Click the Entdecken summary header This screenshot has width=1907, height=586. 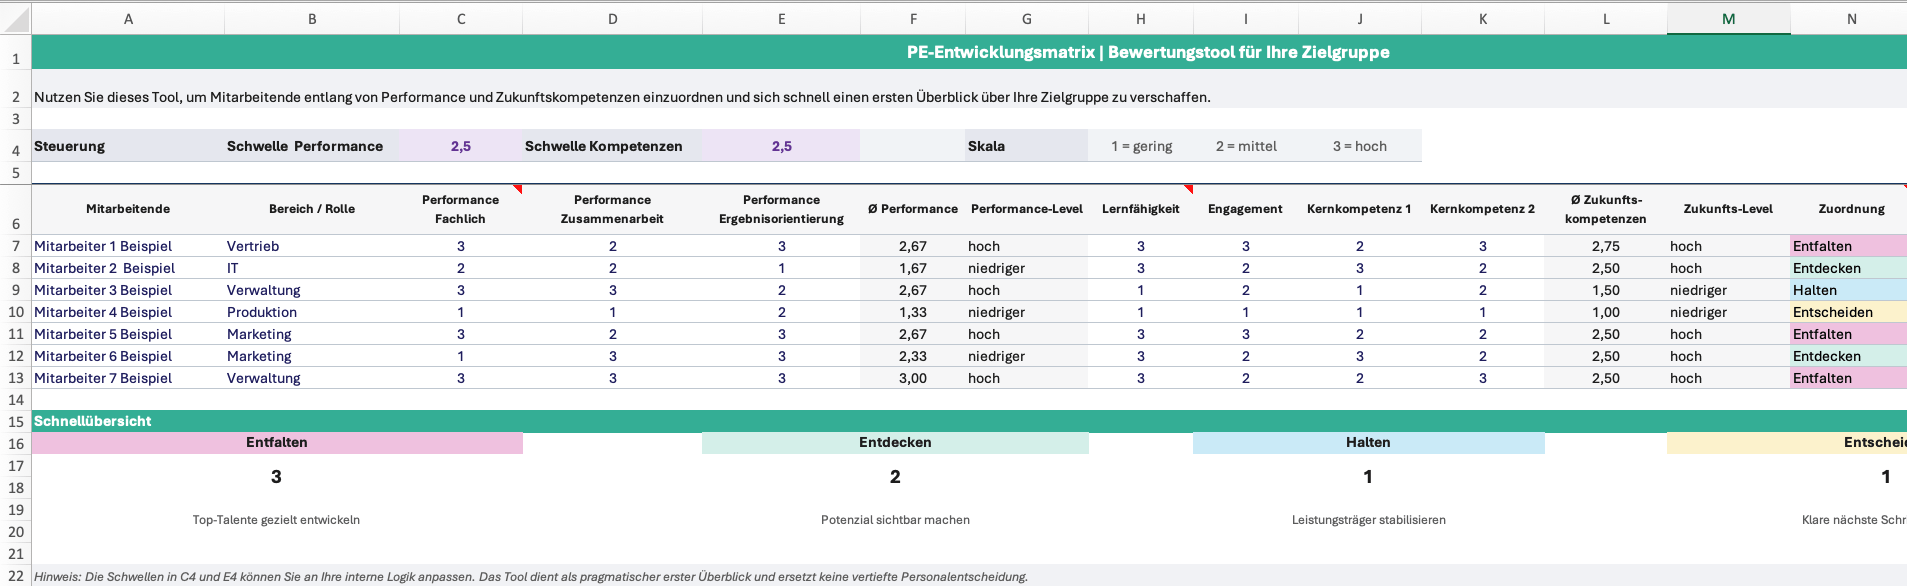click(x=895, y=442)
